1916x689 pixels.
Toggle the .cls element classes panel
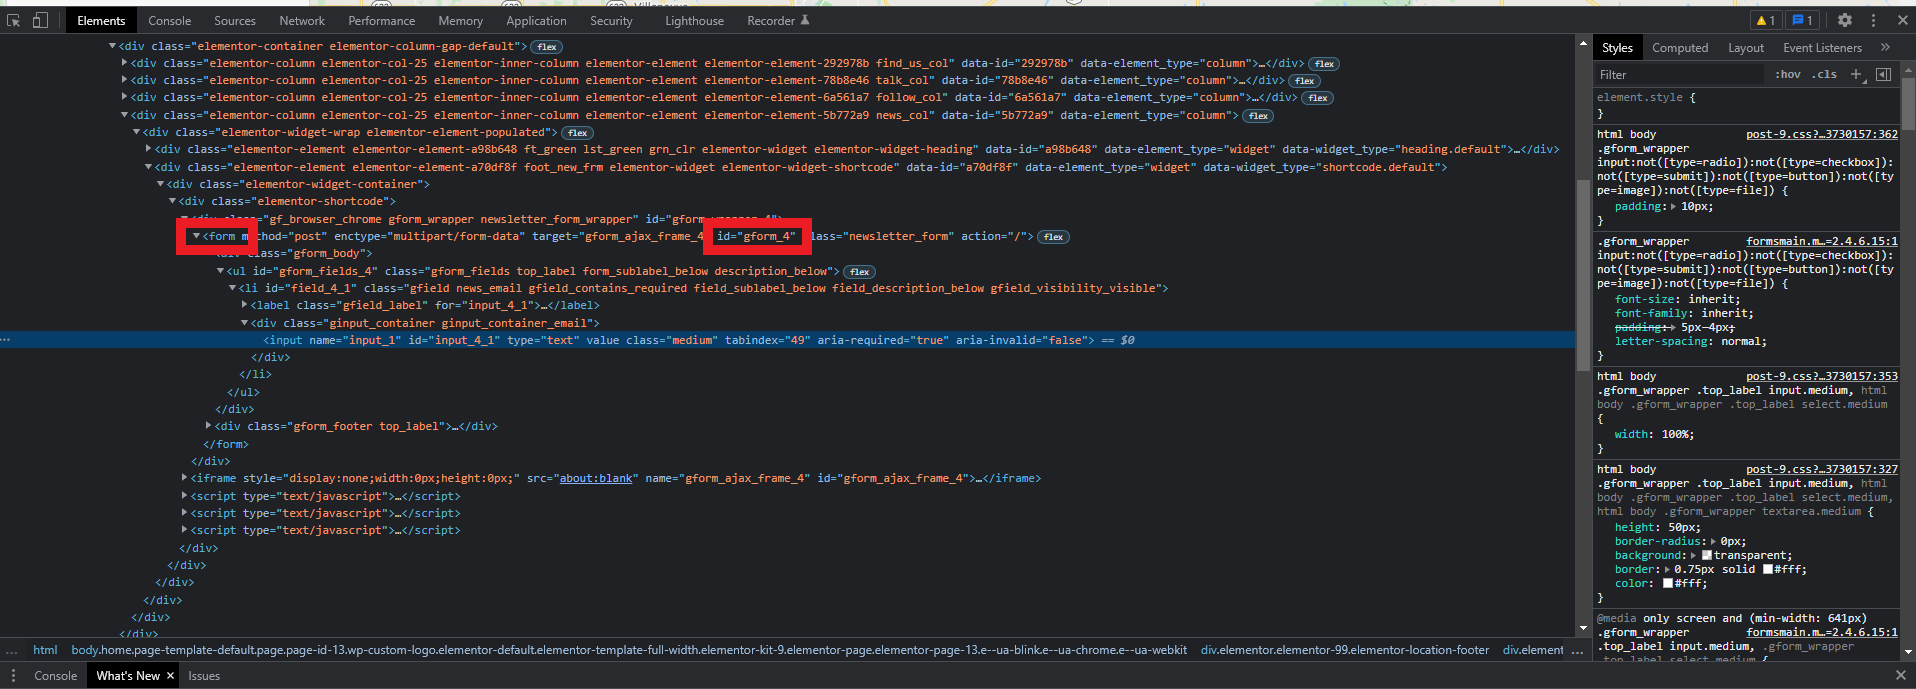(1826, 74)
